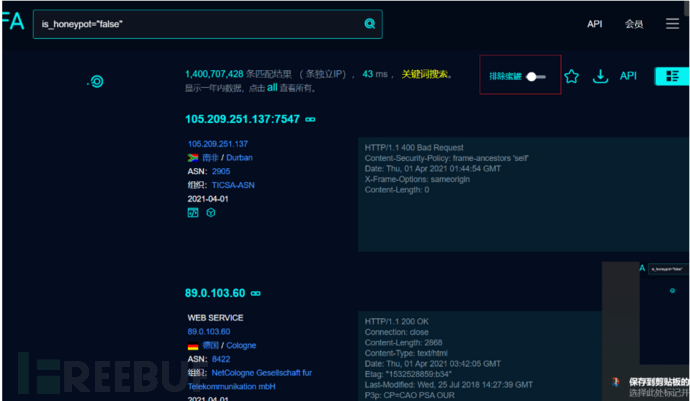This screenshot has width=690, height=401.
Task: Open the hamburger menu in top right
Action: [672, 24]
